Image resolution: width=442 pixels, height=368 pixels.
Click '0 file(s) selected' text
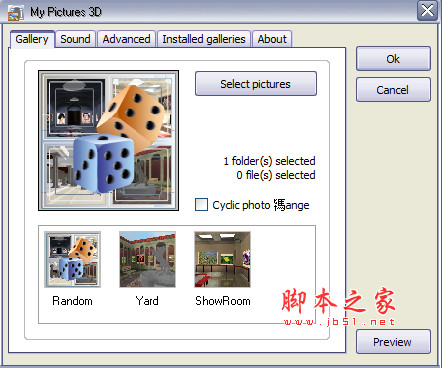(276, 175)
